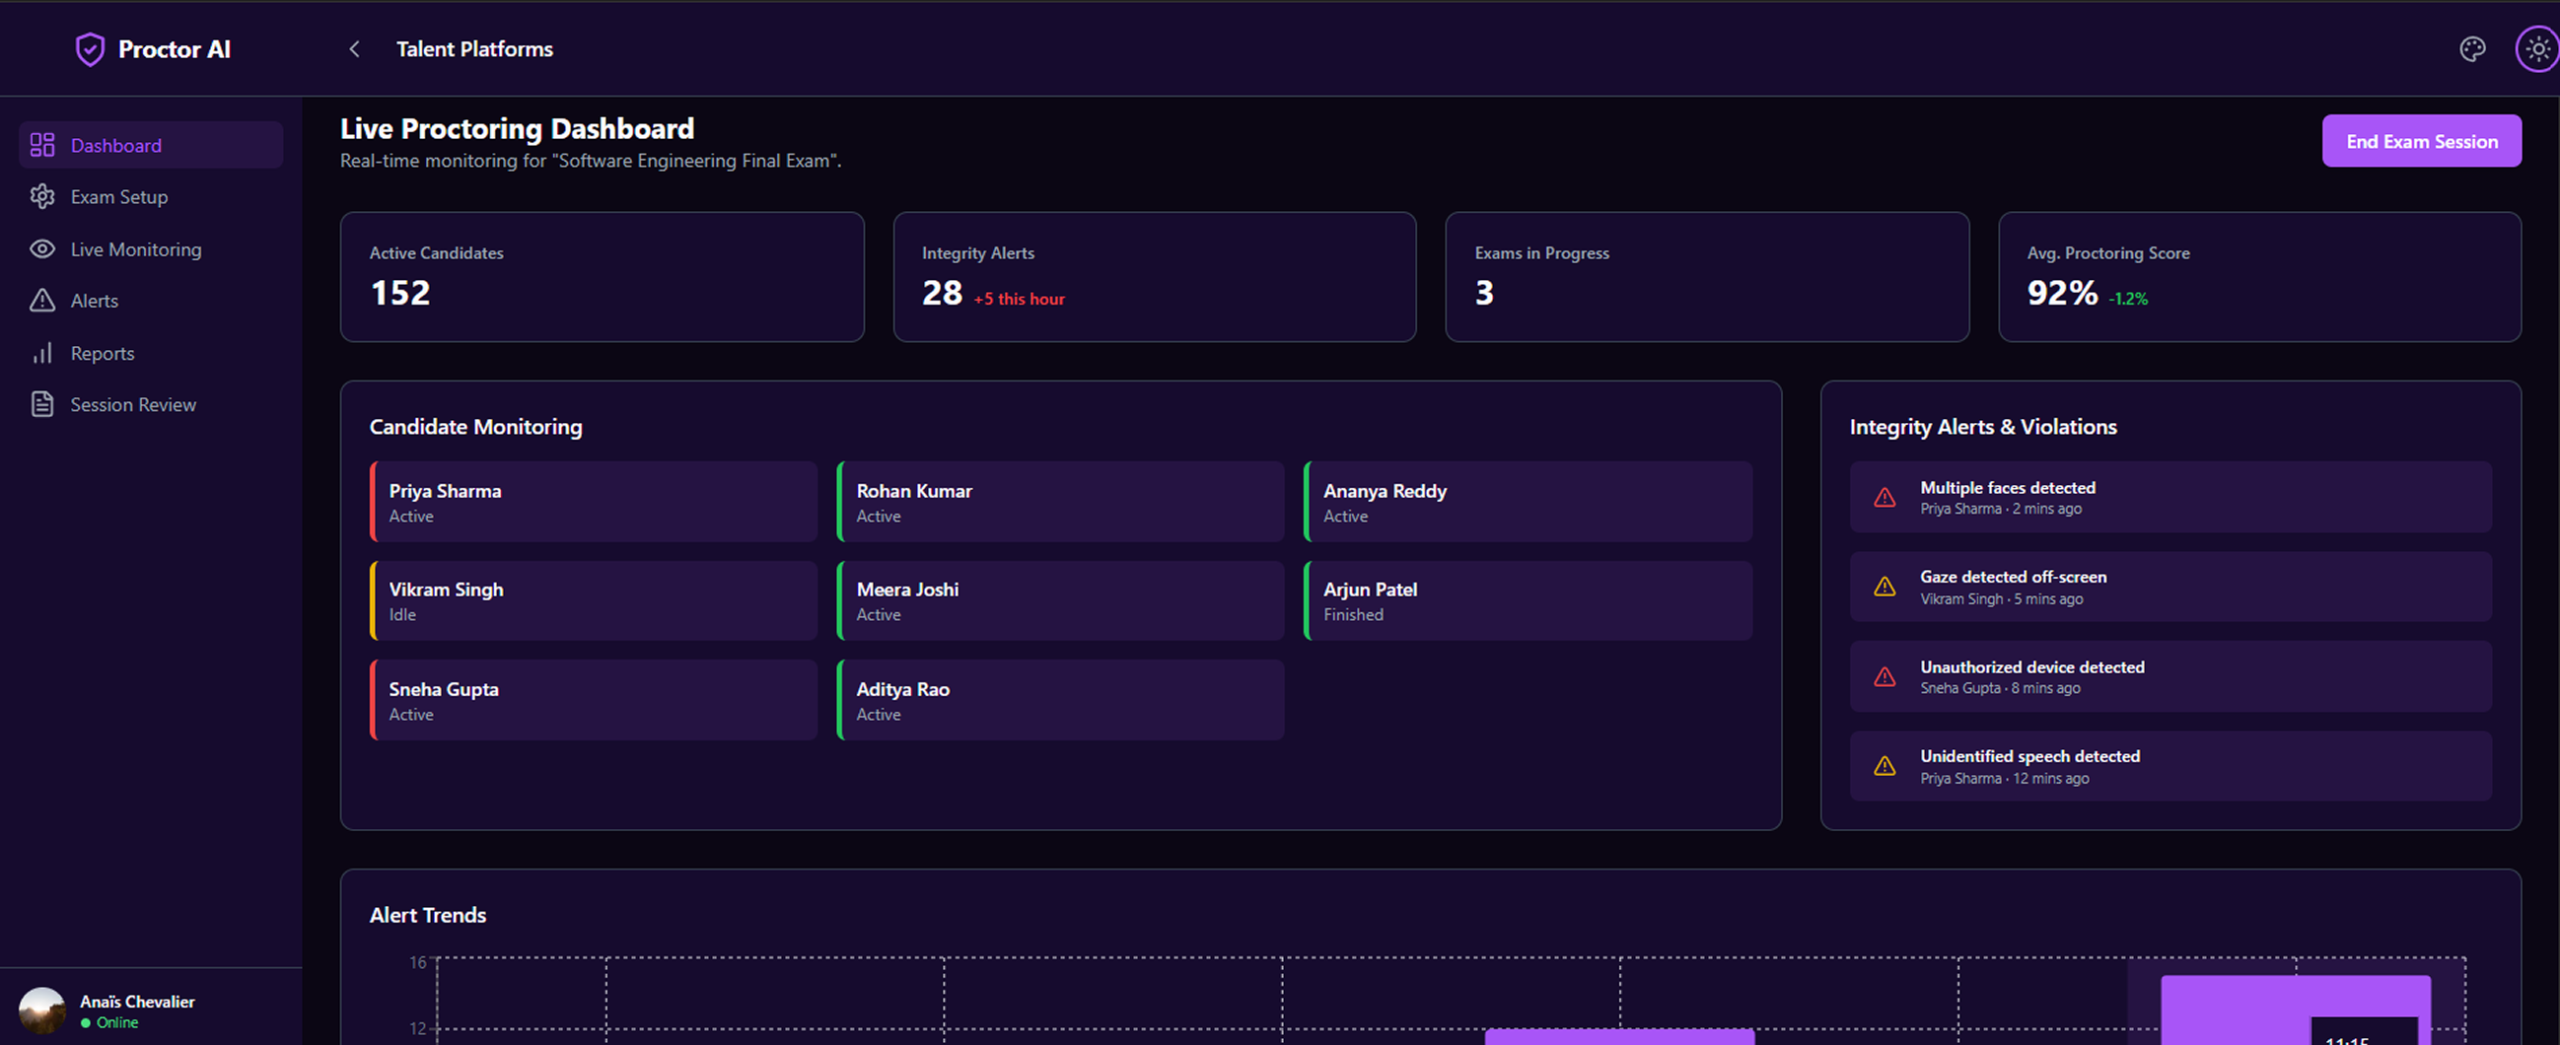The height and width of the screenshot is (1045, 2560).
Task: Click the Session Review document icon
Action: tap(42, 405)
